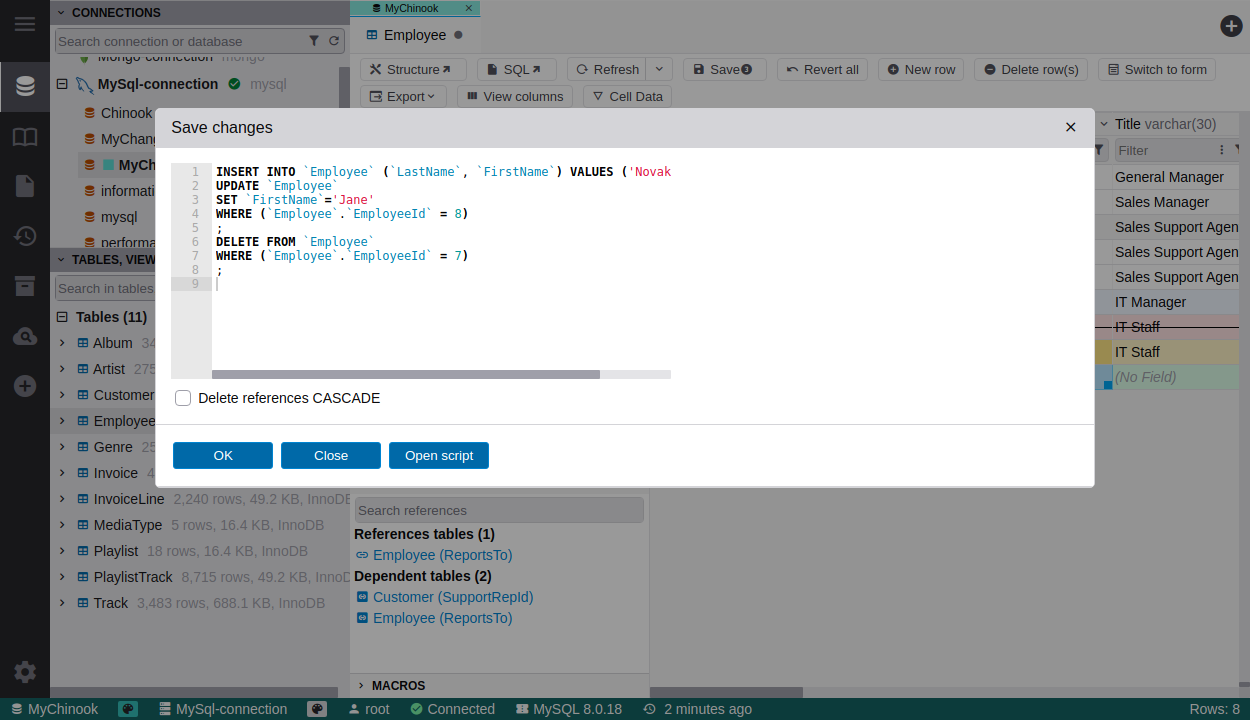Image resolution: width=1250 pixels, height=720 pixels.
Task: Open the hamburger menu icon
Action: [25, 24]
